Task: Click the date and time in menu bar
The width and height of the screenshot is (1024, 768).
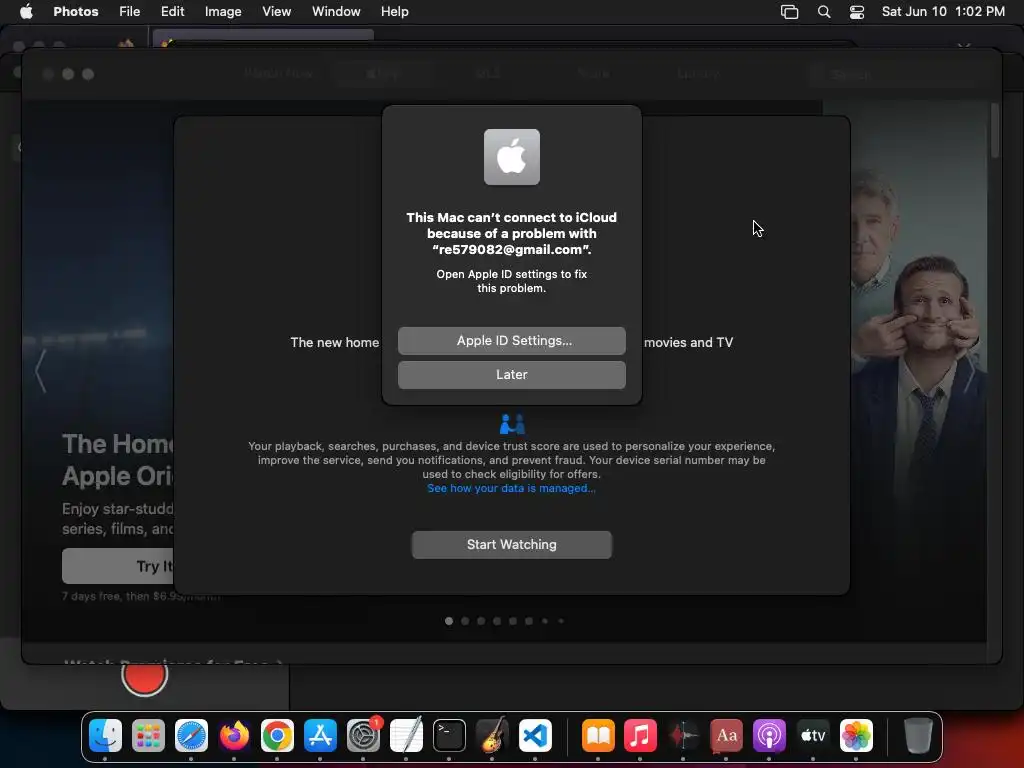Action: [943, 11]
